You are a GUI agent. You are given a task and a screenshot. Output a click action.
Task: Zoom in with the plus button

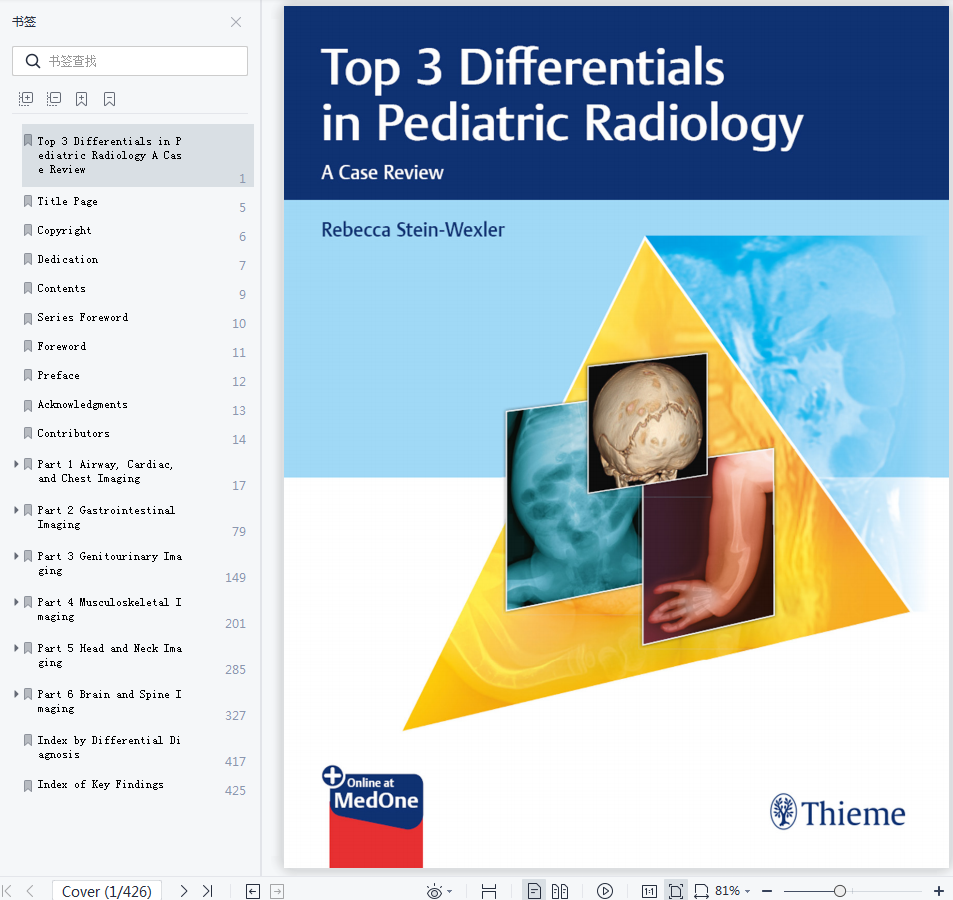tap(939, 891)
